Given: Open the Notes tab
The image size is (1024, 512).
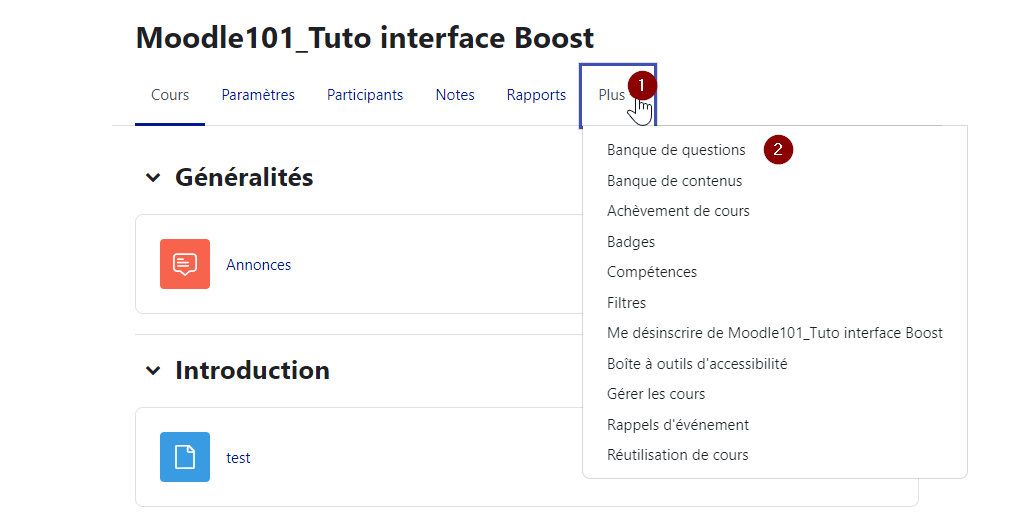Looking at the screenshot, I should coord(455,95).
